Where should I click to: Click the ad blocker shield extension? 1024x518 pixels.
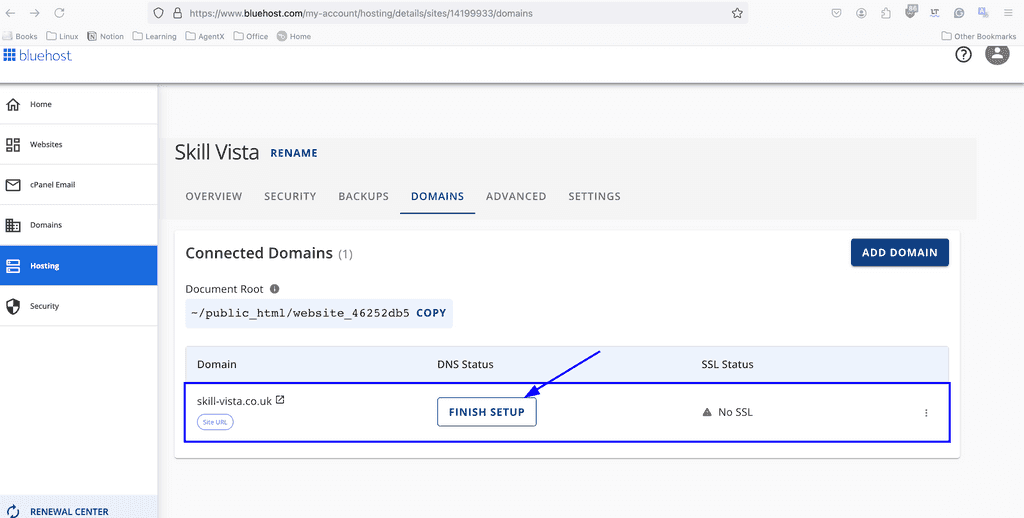click(911, 12)
